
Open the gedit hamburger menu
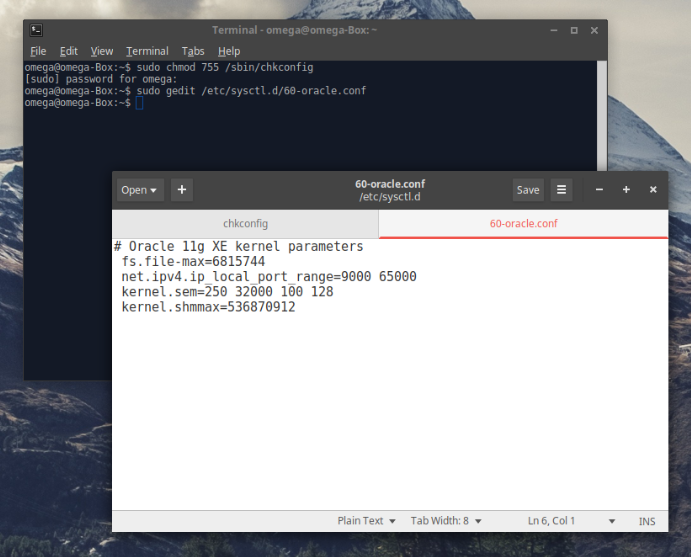pyautogui.click(x=562, y=190)
